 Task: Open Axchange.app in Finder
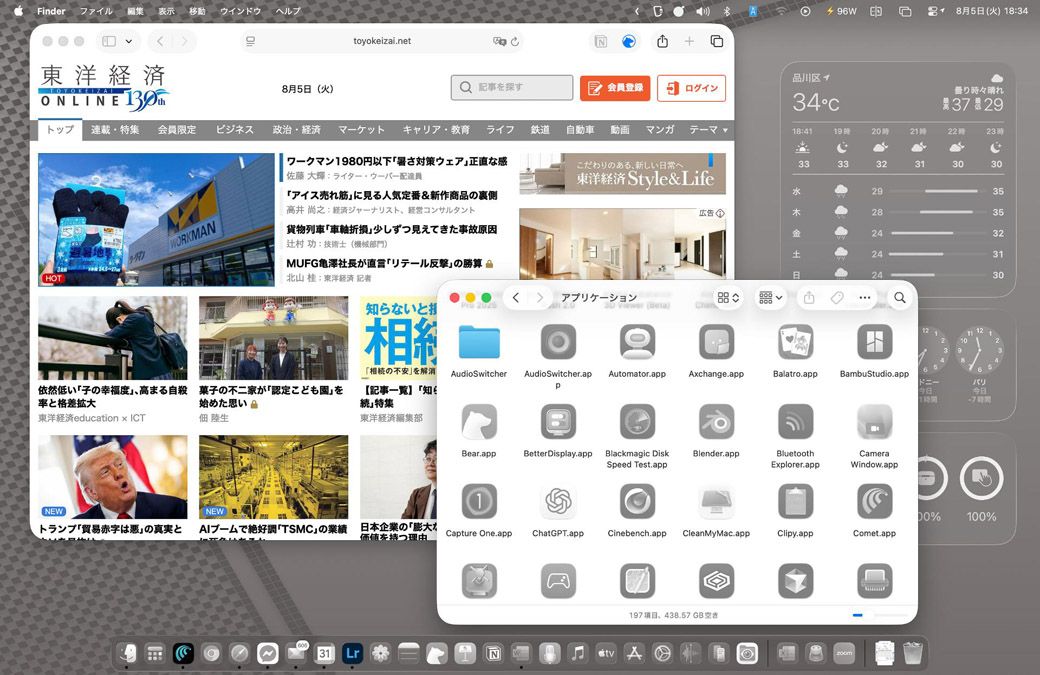pyautogui.click(x=716, y=342)
